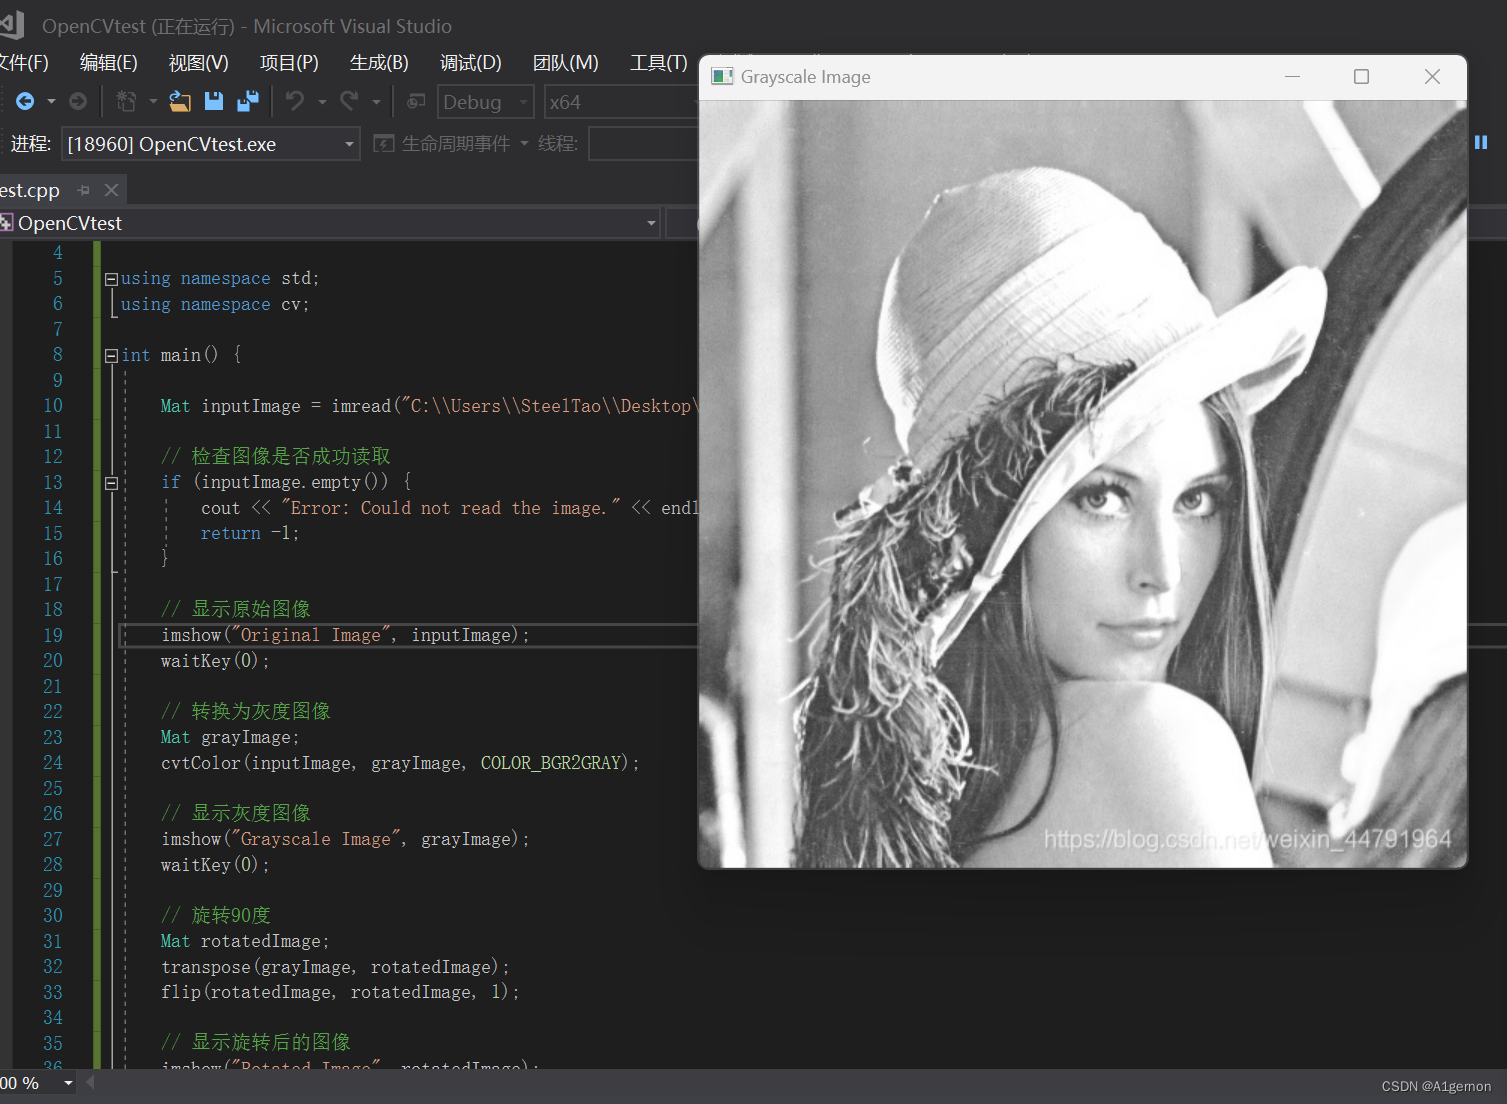The height and width of the screenshot is (1104, 1507).
Task: Open the zoom percentage dropdown at the bottom
Action: (69, 1083)
